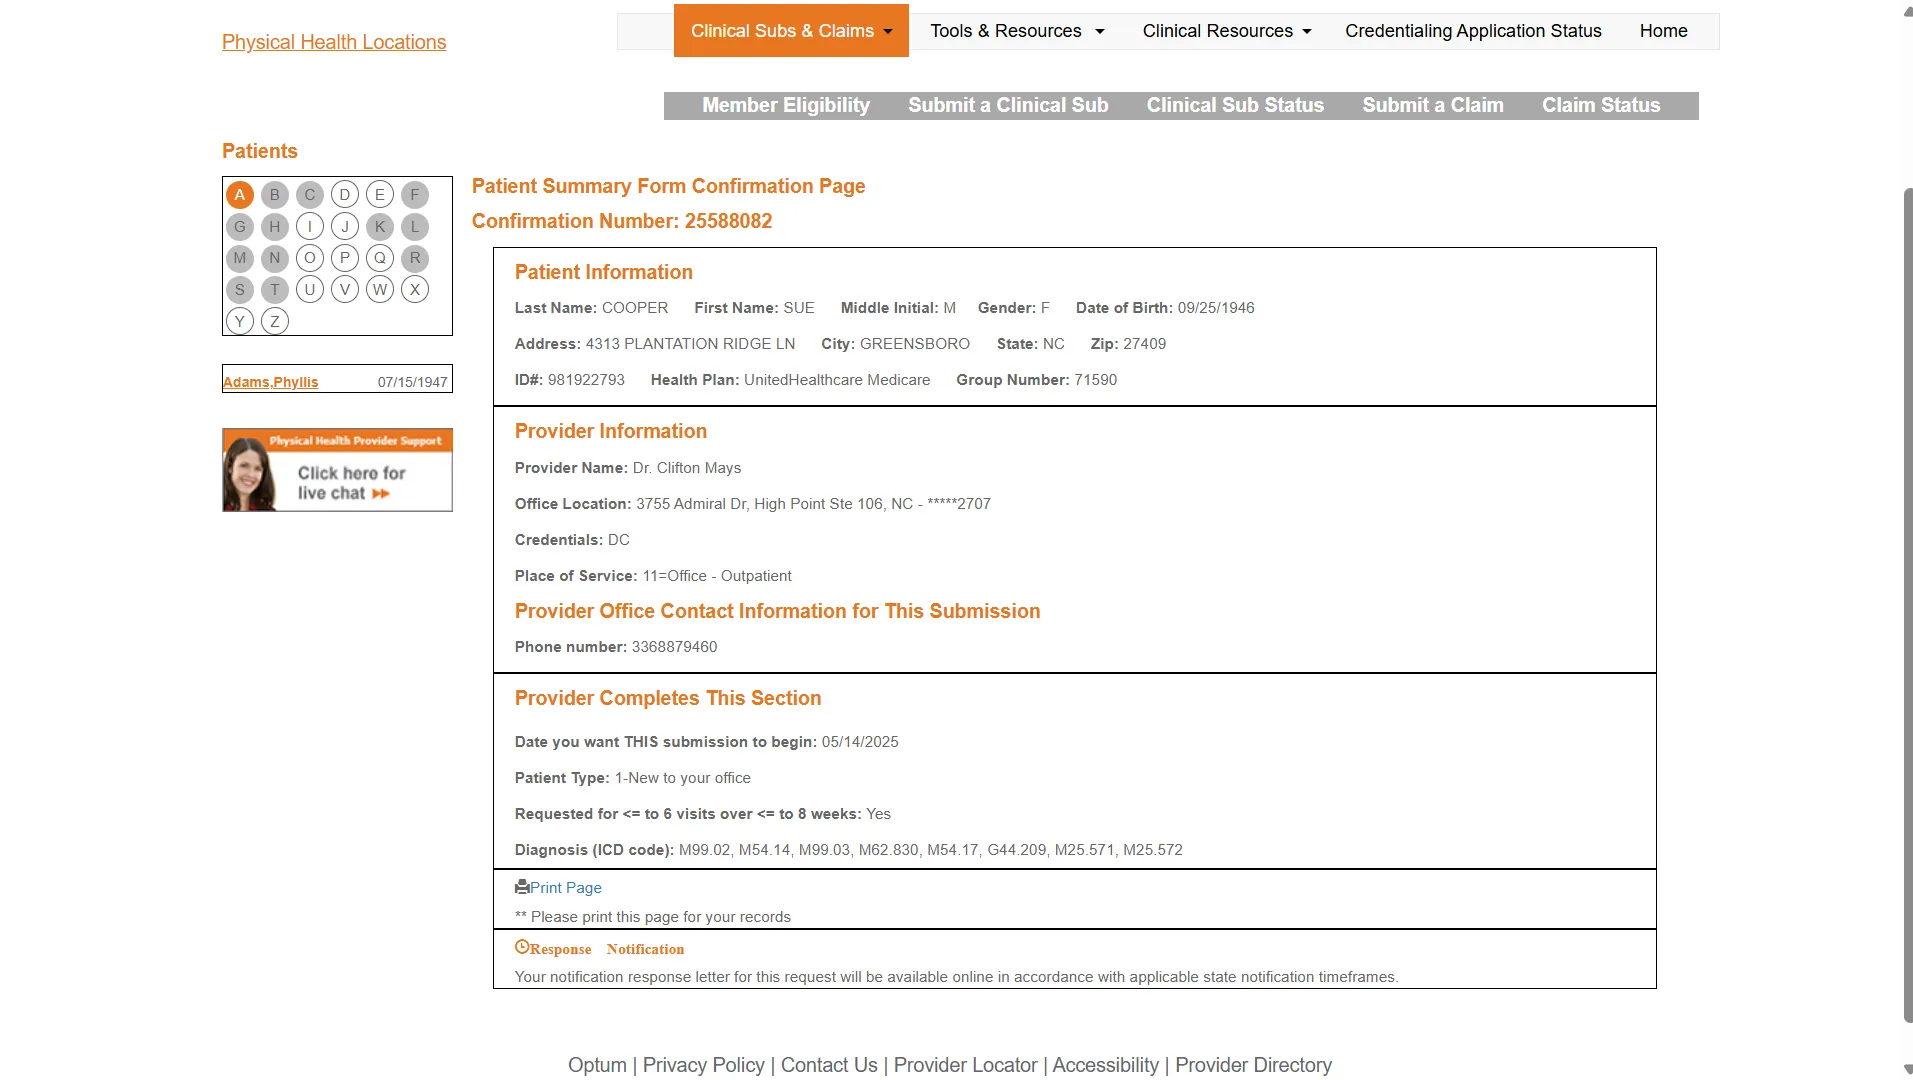Select patient letter V filter

click(345, 290)
